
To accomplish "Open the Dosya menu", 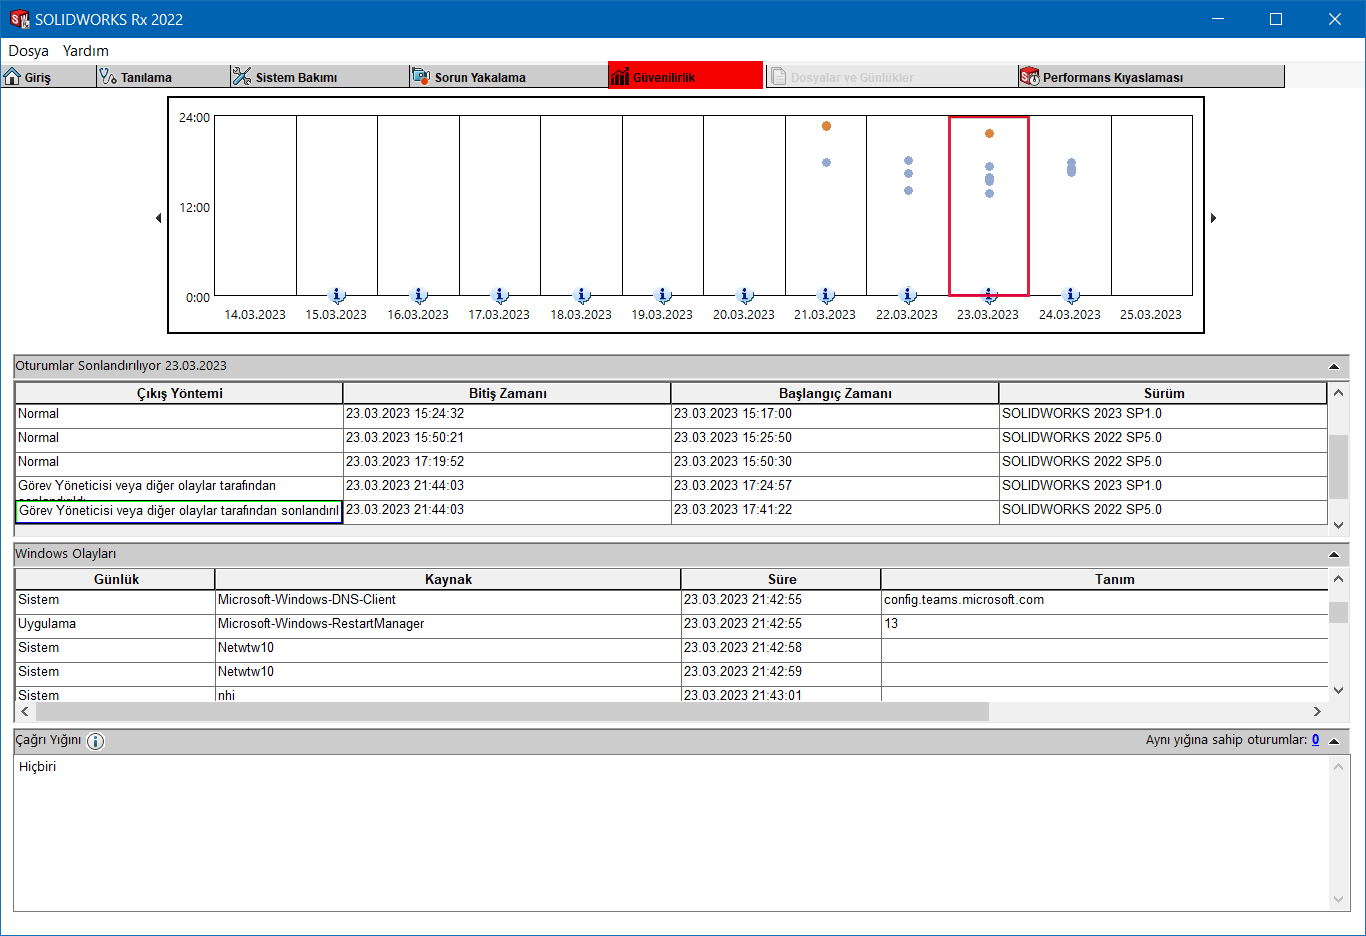I will click(x=29, y=51).
